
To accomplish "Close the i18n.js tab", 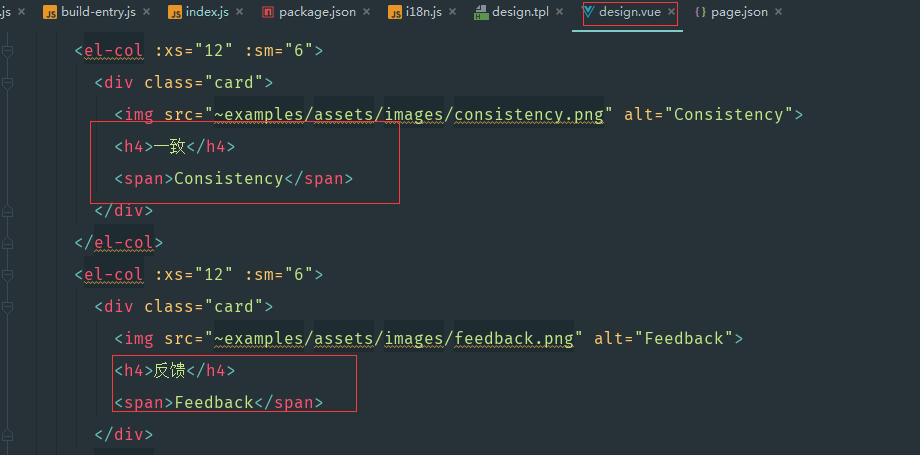I will [x=452, y=12].
